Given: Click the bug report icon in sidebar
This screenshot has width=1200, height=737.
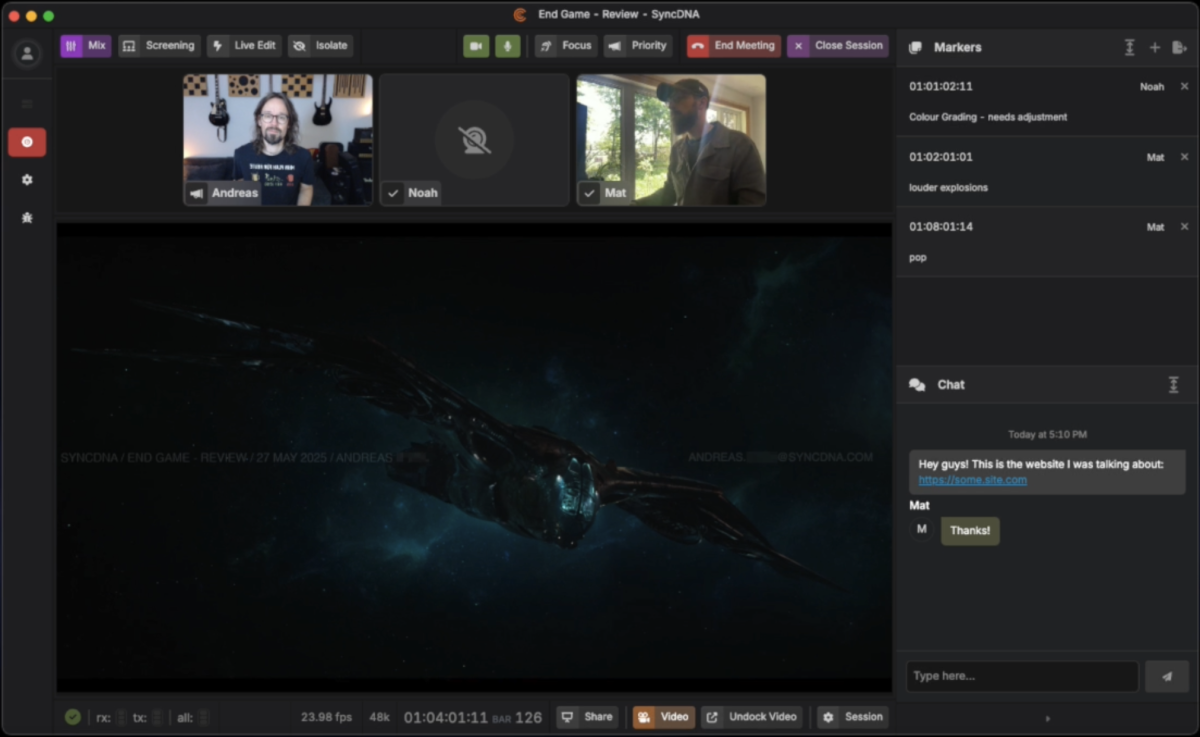Looking at the screenshot, I should pos(27,217).
